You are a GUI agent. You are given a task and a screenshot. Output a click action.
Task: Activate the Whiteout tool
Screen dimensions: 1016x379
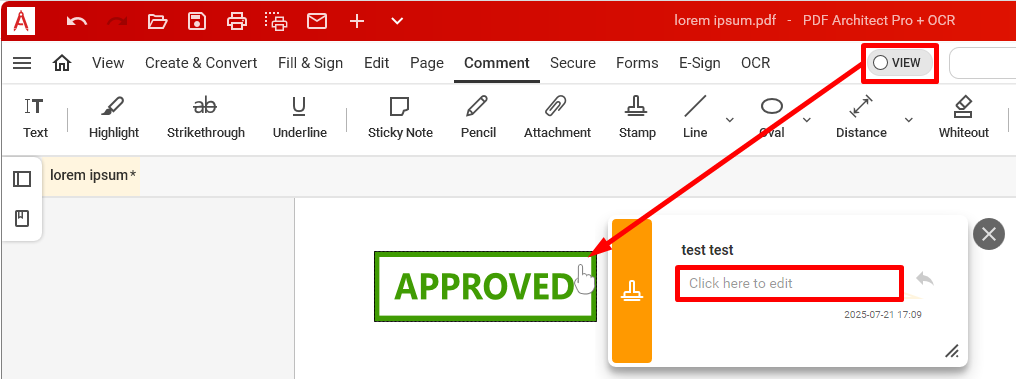click(964, 117)
